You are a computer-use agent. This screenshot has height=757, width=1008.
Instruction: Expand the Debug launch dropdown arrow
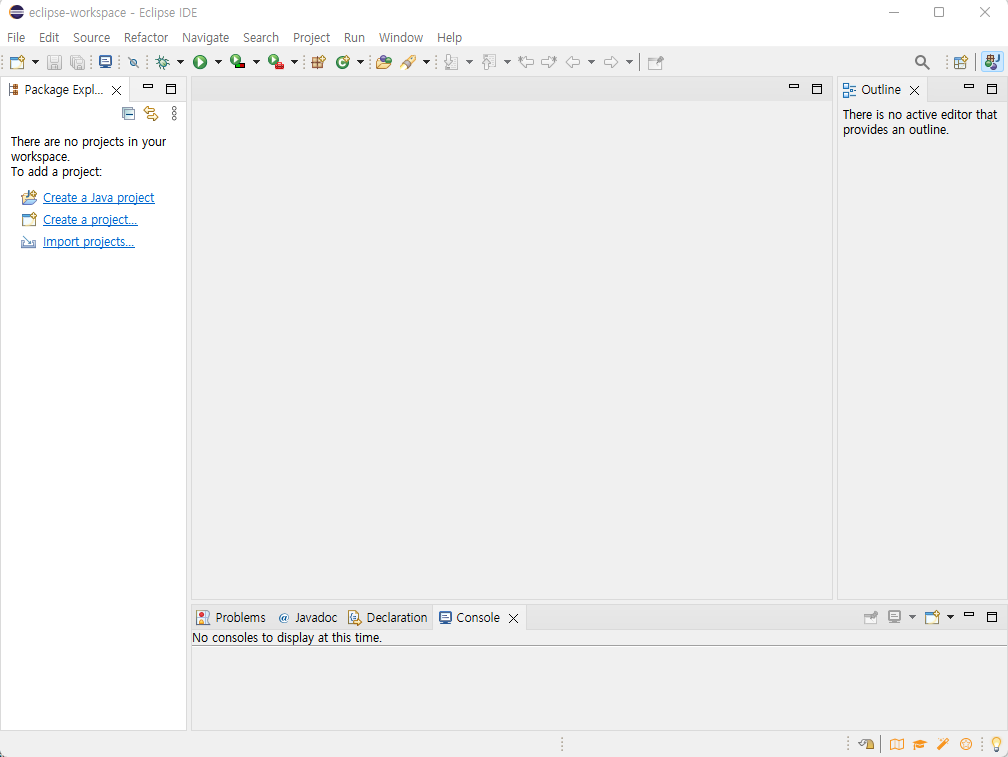coord(180,62)
